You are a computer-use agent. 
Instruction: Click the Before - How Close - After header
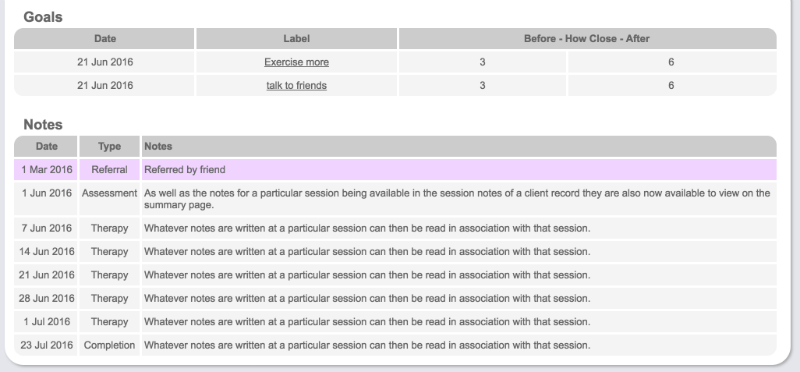(587, 39)
